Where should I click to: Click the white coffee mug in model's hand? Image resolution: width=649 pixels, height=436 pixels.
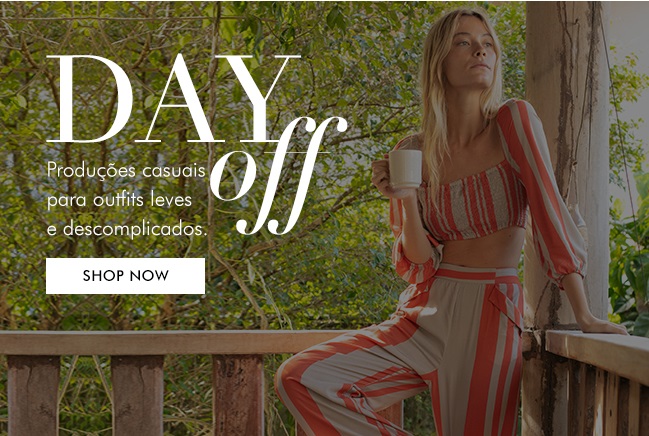404,169
